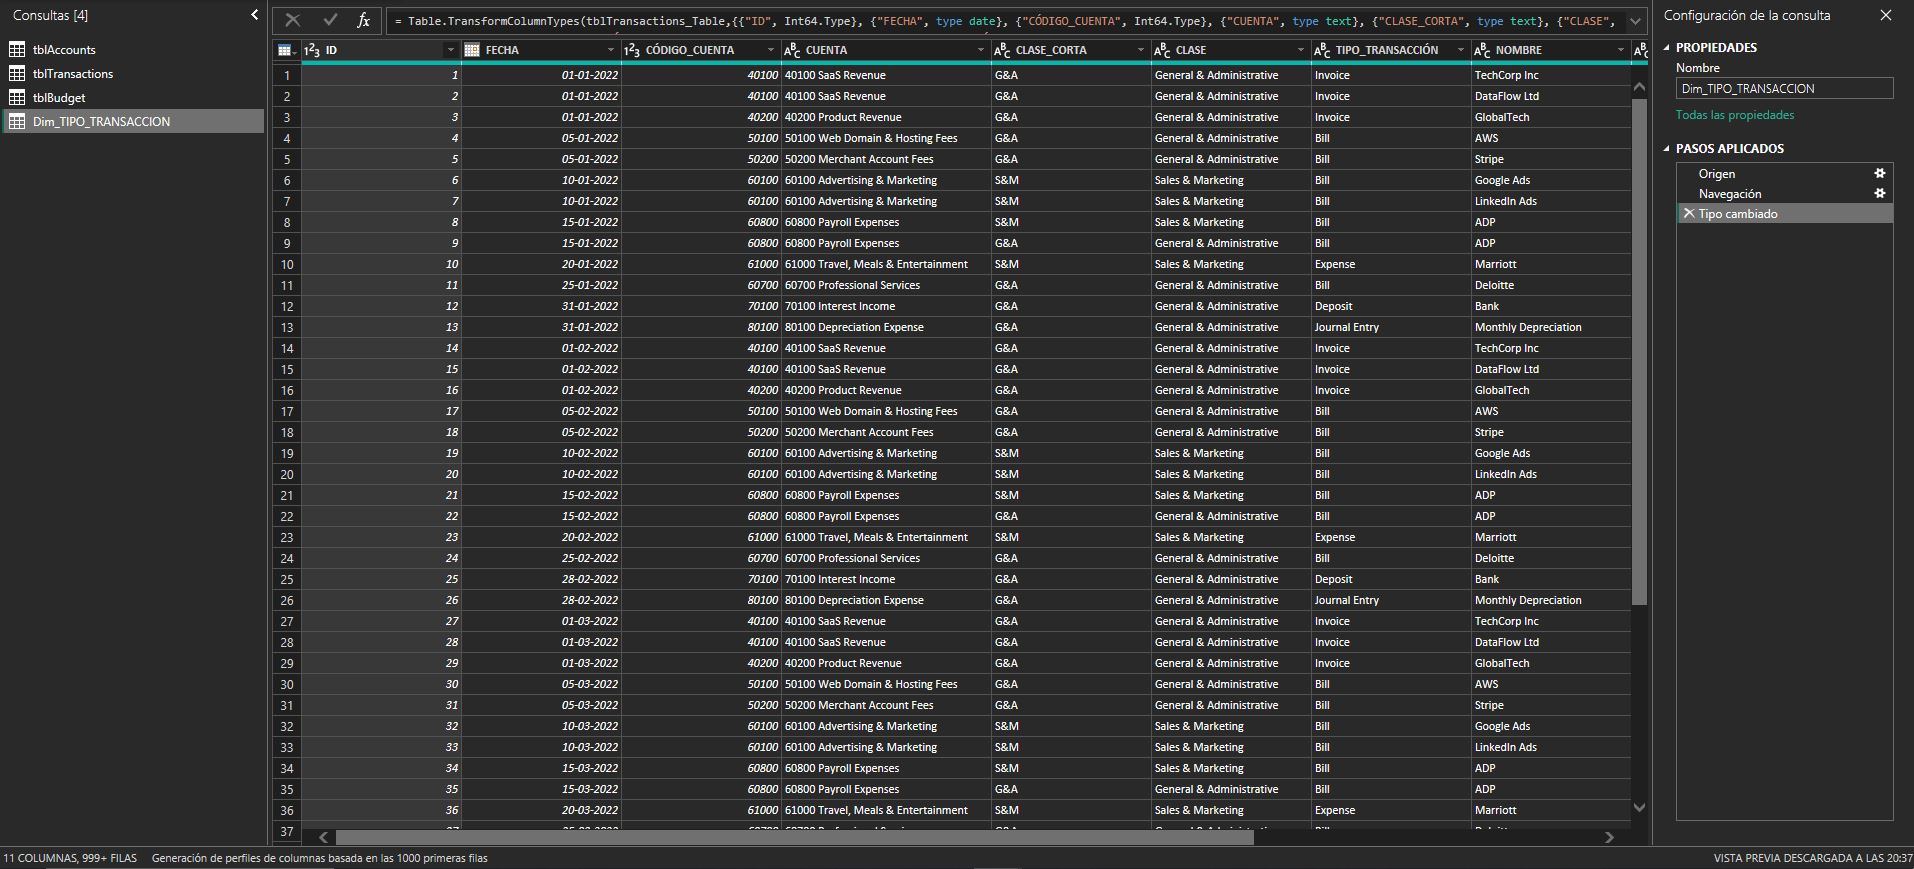The height and width of the screenshot is (869, 1914).
Task: Delete Tipo cambiado step with X
Action: (1689, 213)
